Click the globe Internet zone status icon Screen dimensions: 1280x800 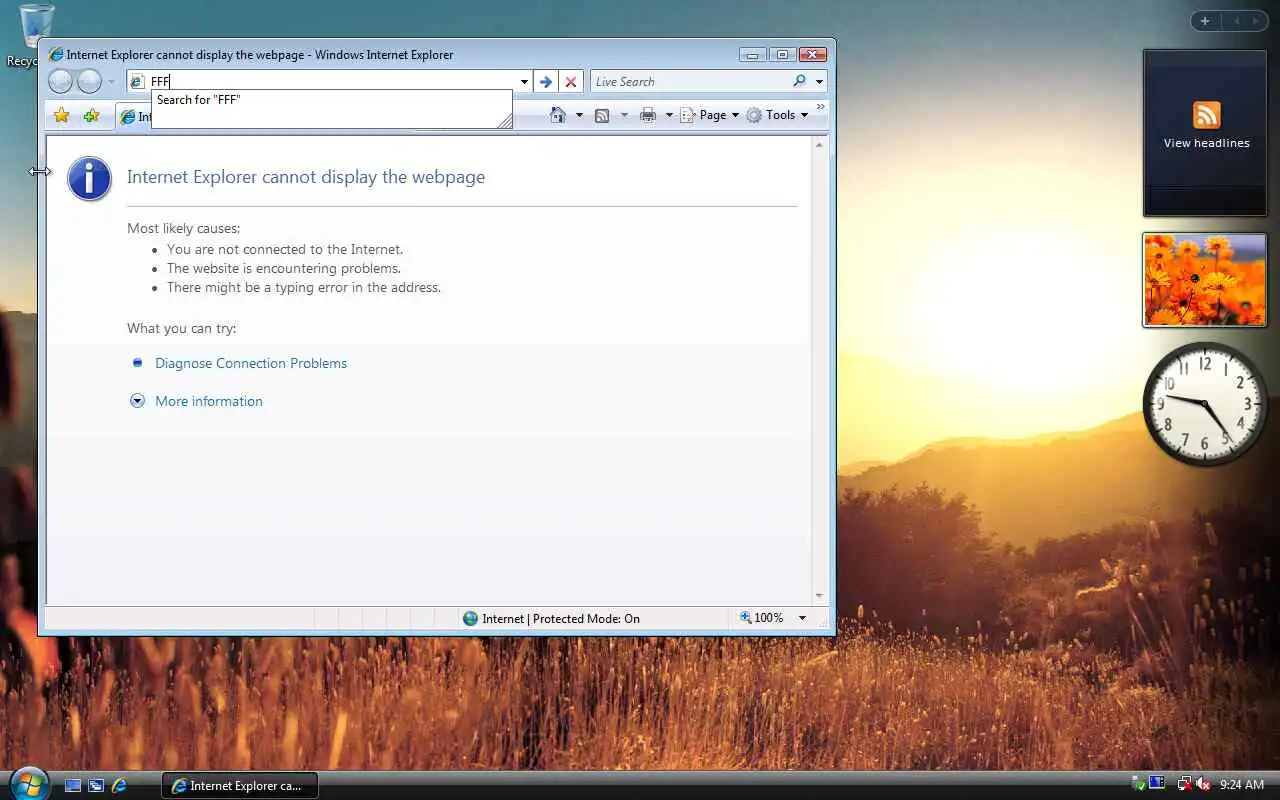(x=471, y=618)
